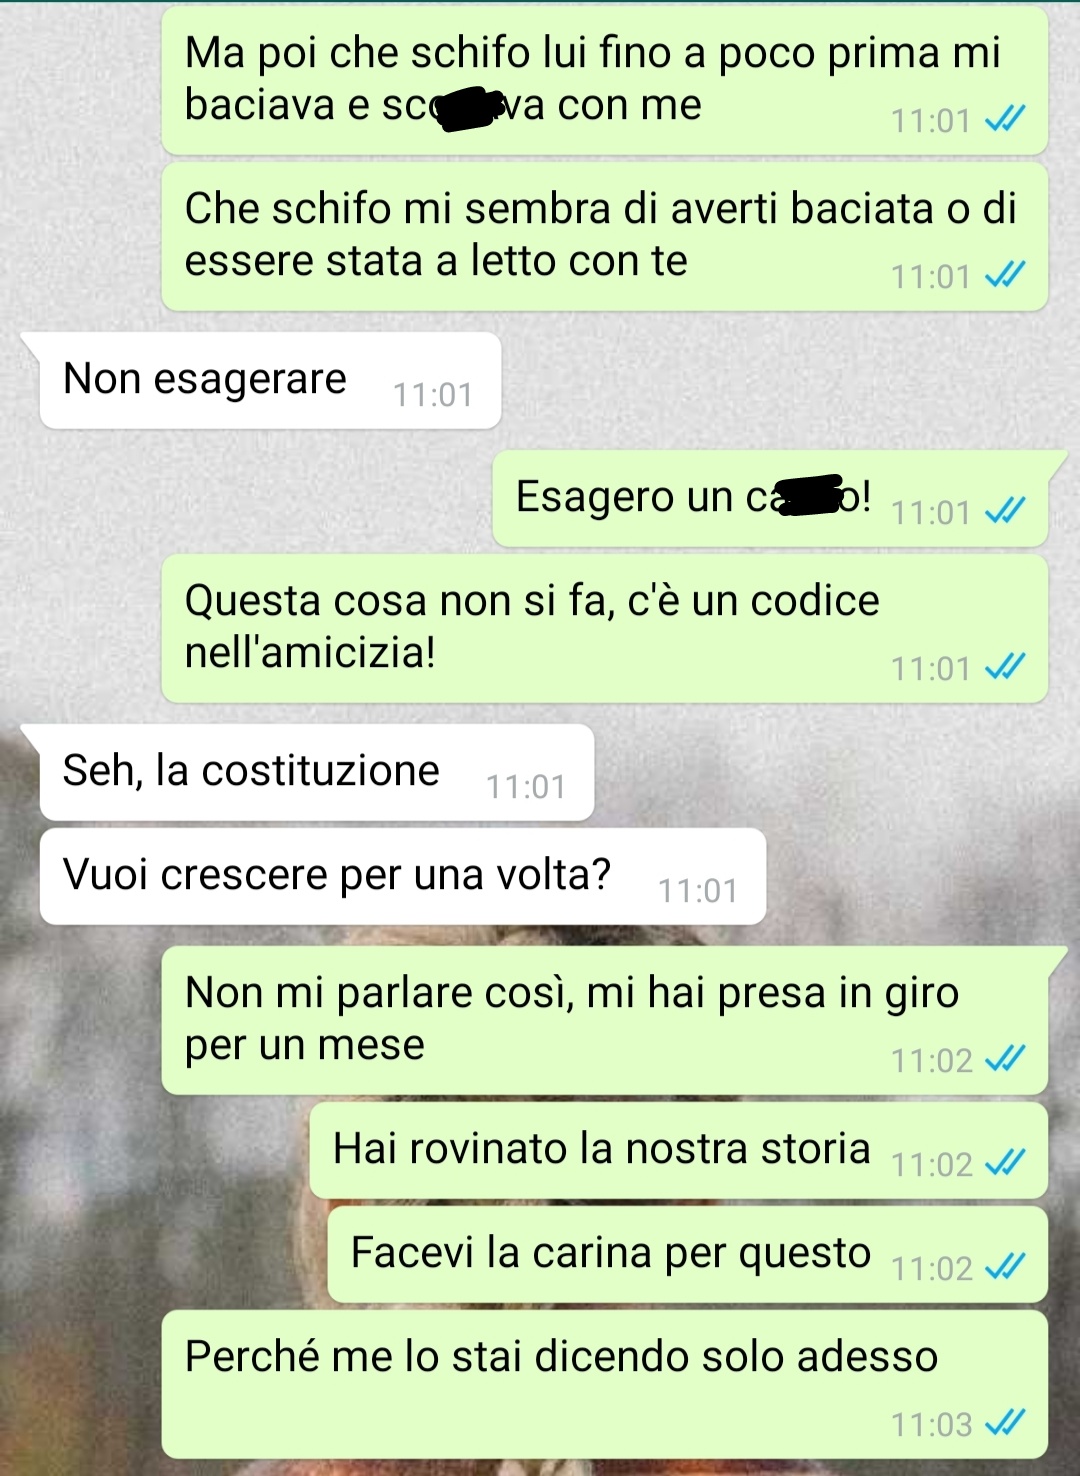Tap 11:03 timestamp on the last message

tap(932, 1423)
